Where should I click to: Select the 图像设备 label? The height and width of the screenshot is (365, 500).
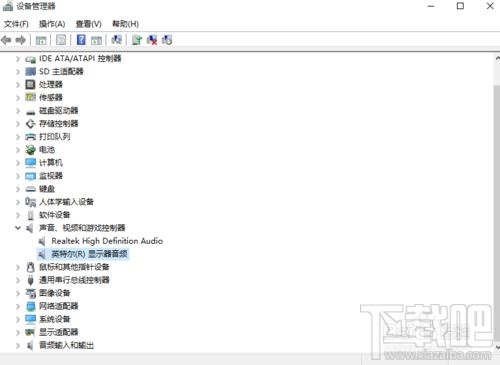point(55,293)
